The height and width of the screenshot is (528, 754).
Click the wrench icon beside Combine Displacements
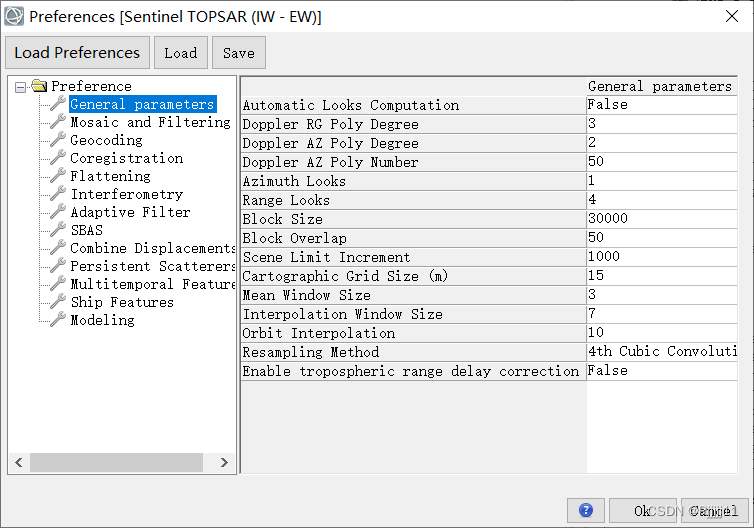[x=58, y=247]
